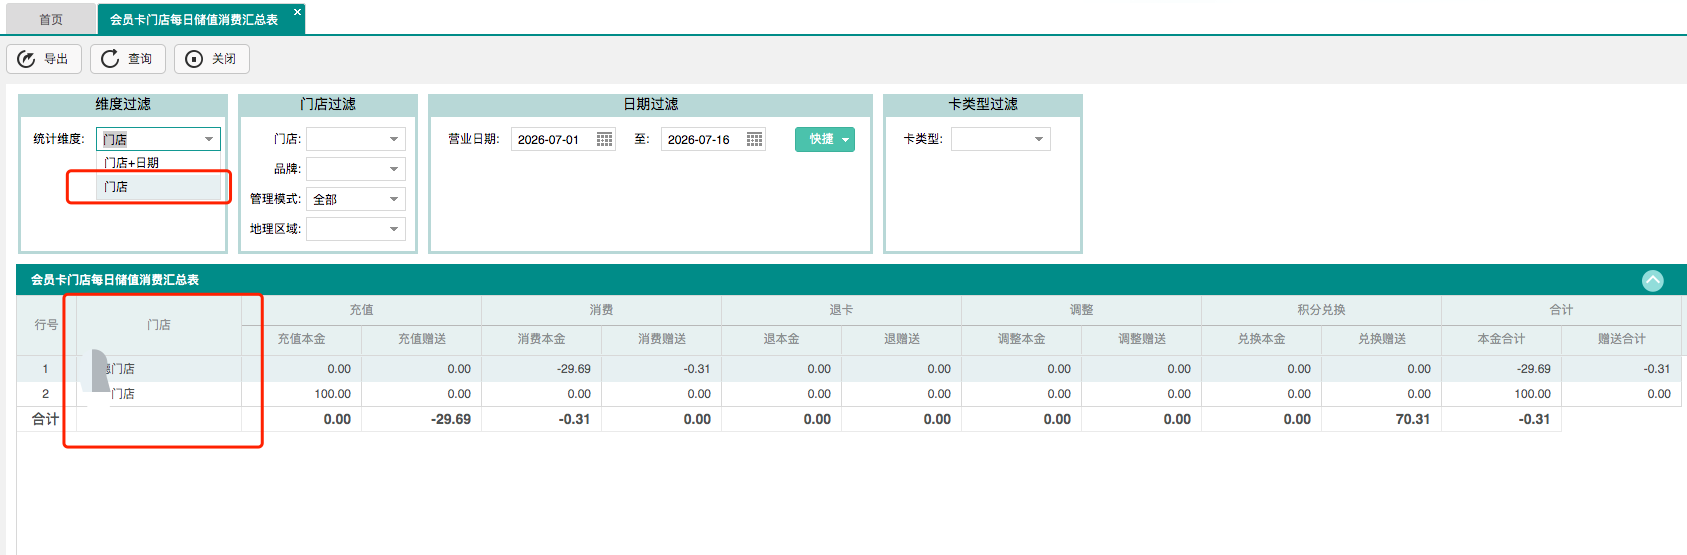Click the 充值本金 column header
The height and width of the screenshot is (555, 1687).
point(301,339)
